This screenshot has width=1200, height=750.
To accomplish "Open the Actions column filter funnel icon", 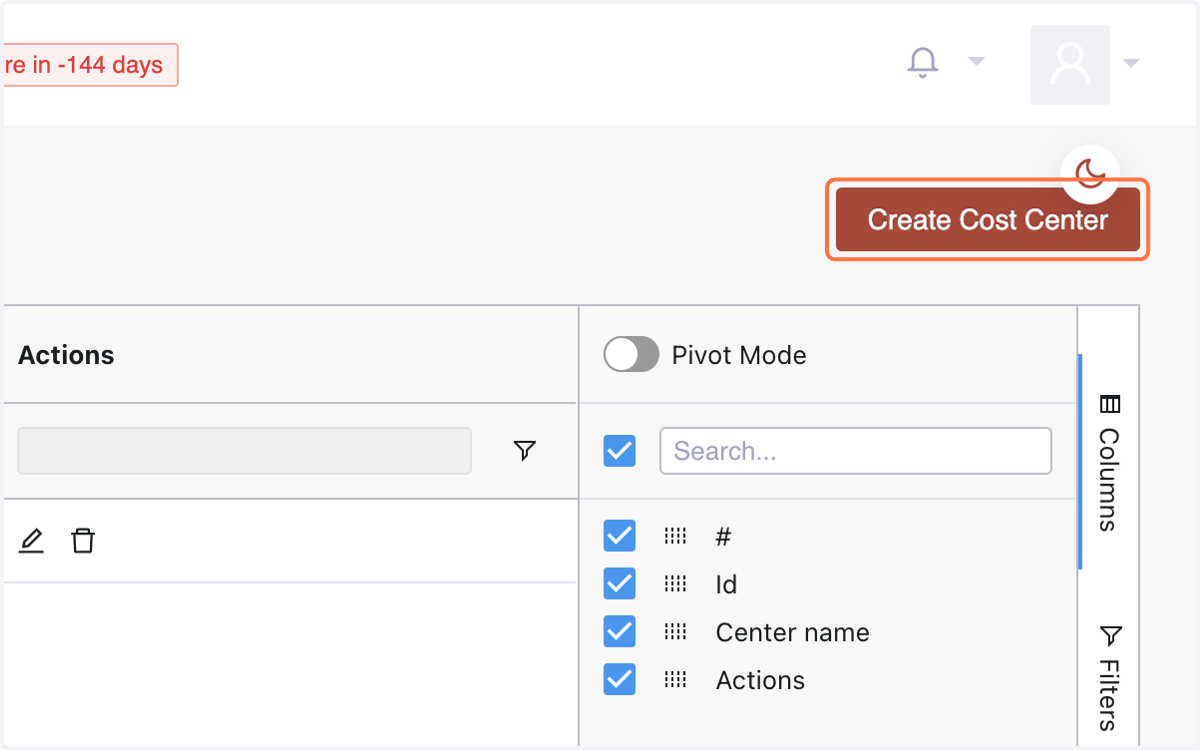I will tap(524, 451).
